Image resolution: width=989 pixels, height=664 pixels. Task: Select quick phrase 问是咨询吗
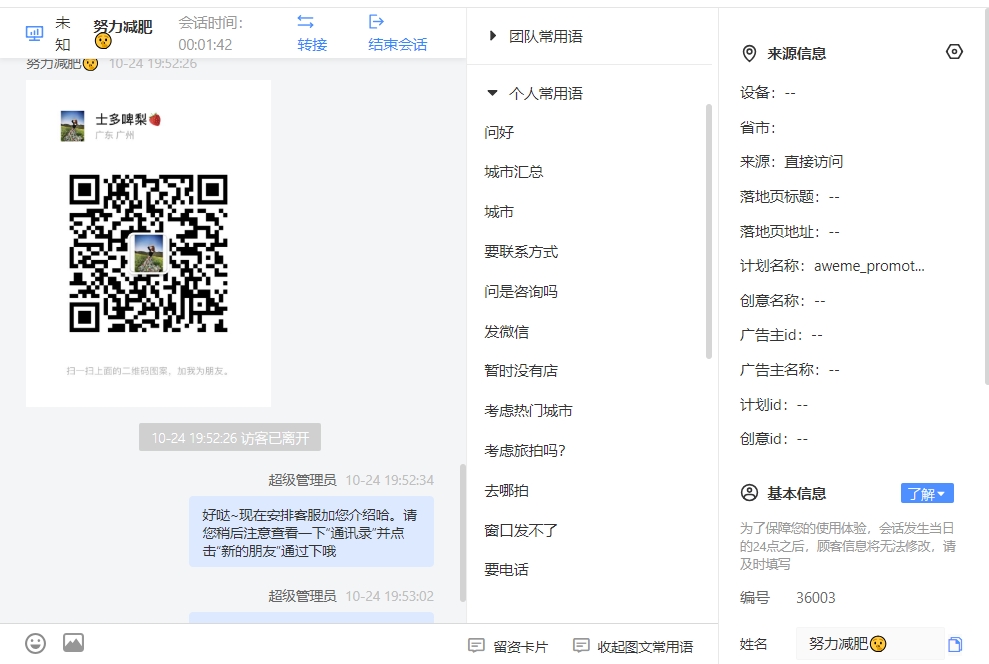[x=521, y=291]
